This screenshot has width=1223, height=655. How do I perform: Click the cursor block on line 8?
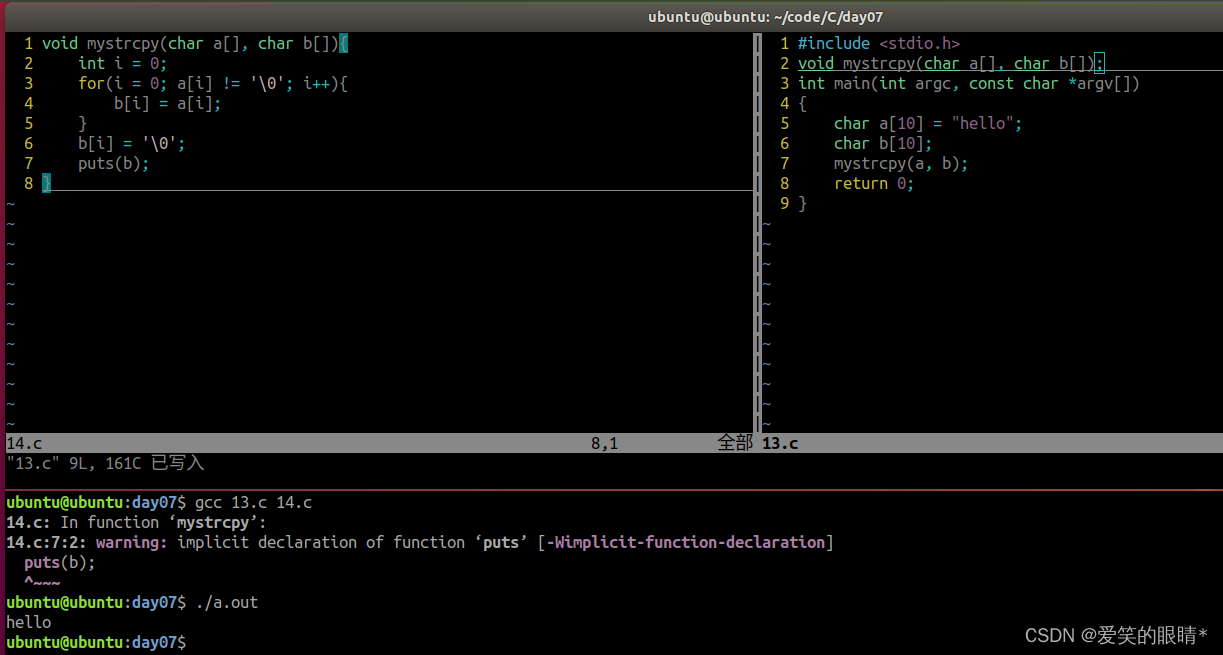click(x=45, y=183)
